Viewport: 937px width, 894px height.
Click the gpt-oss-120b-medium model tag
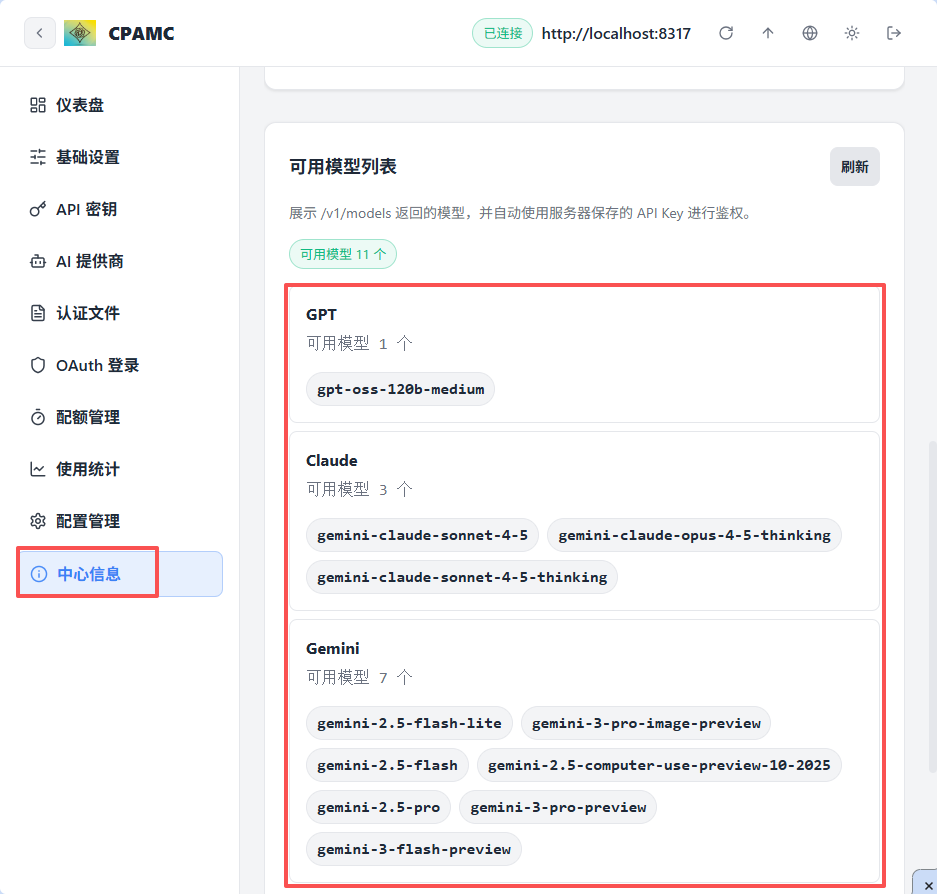coord(400,389)
